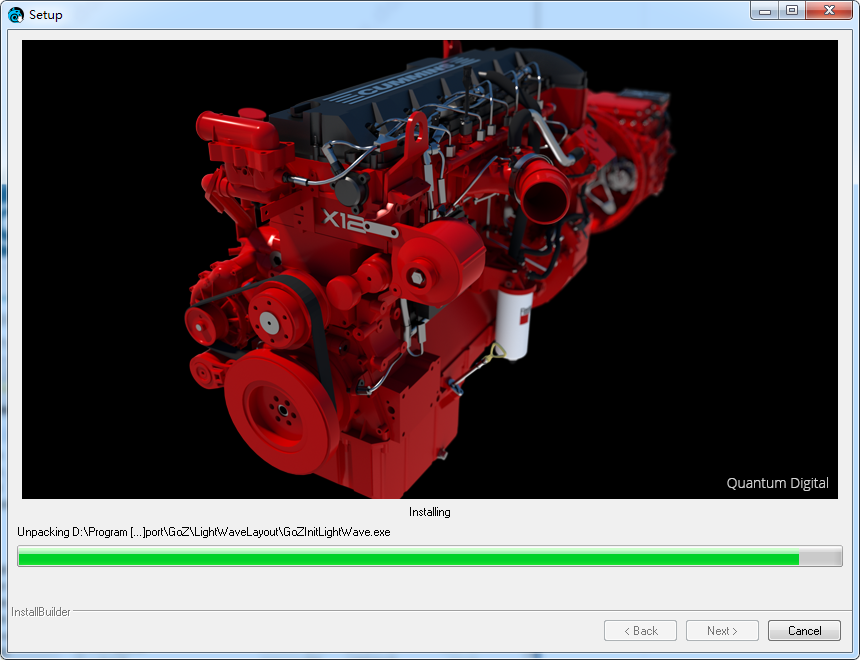
Task: Click the Setup app icon in title bar
Action: tap(16, 15)
